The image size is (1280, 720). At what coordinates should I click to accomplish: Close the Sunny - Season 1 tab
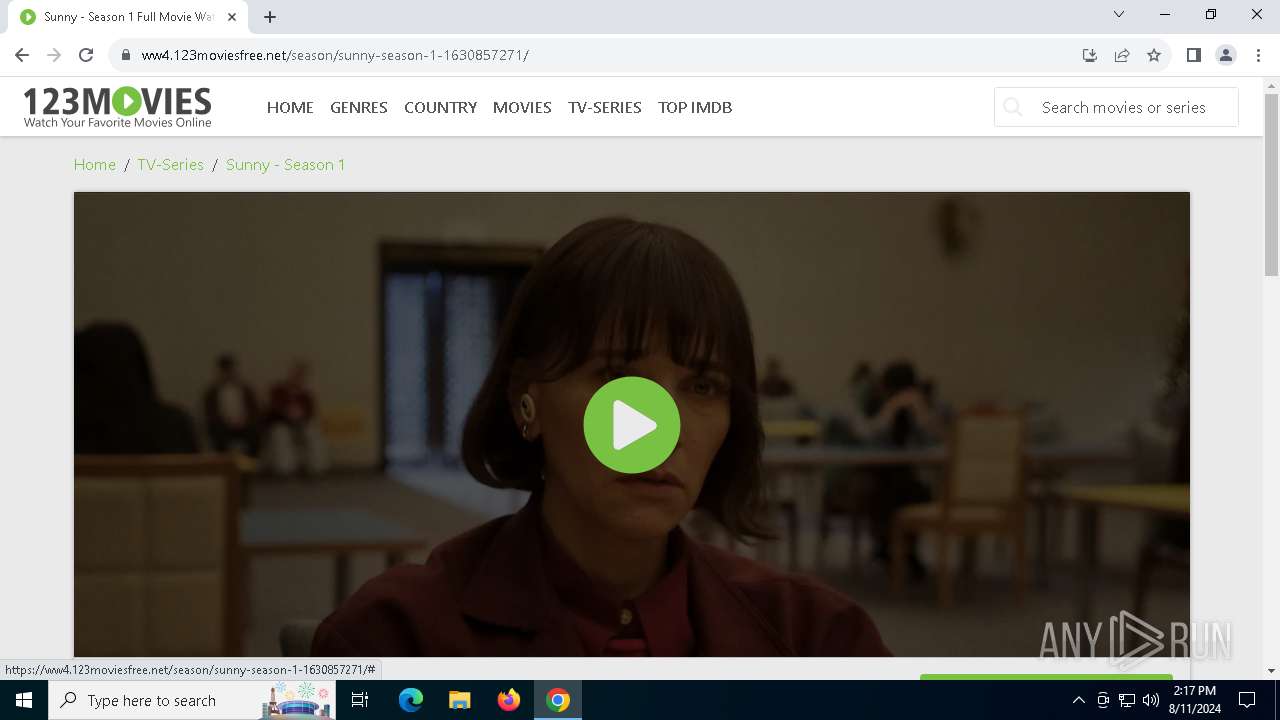(232, 17)
